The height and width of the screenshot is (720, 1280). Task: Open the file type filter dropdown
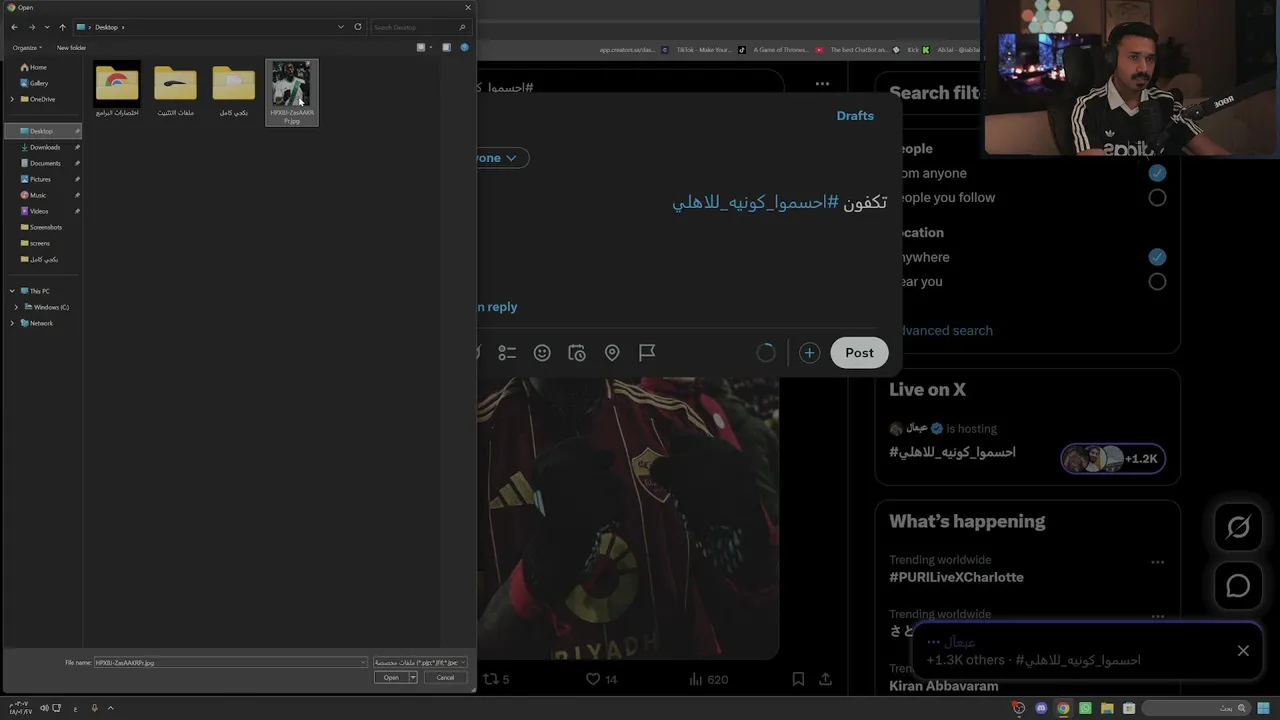click(419, 662)
